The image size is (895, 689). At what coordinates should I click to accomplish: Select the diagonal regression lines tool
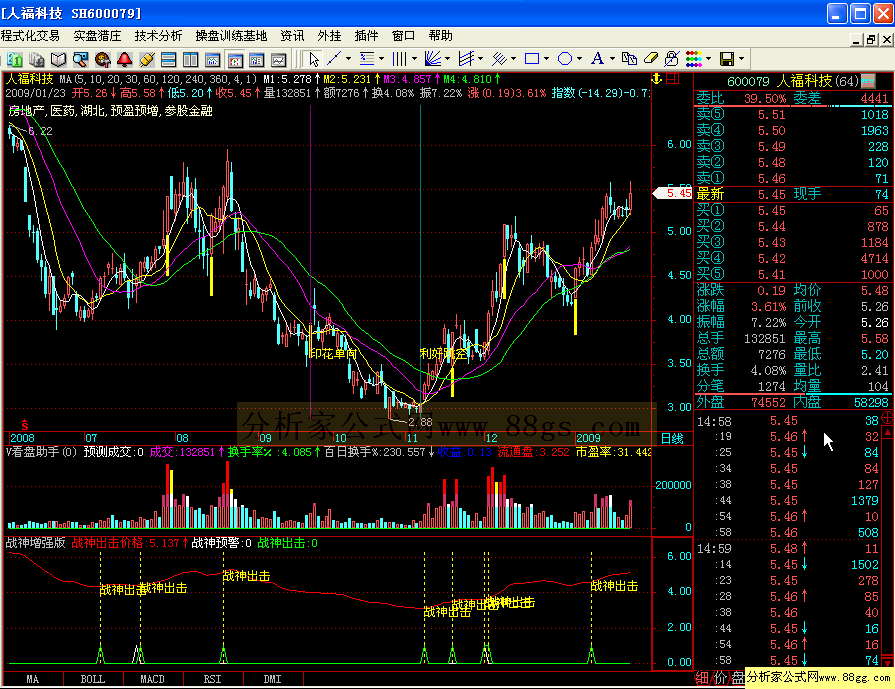[499, 59]
